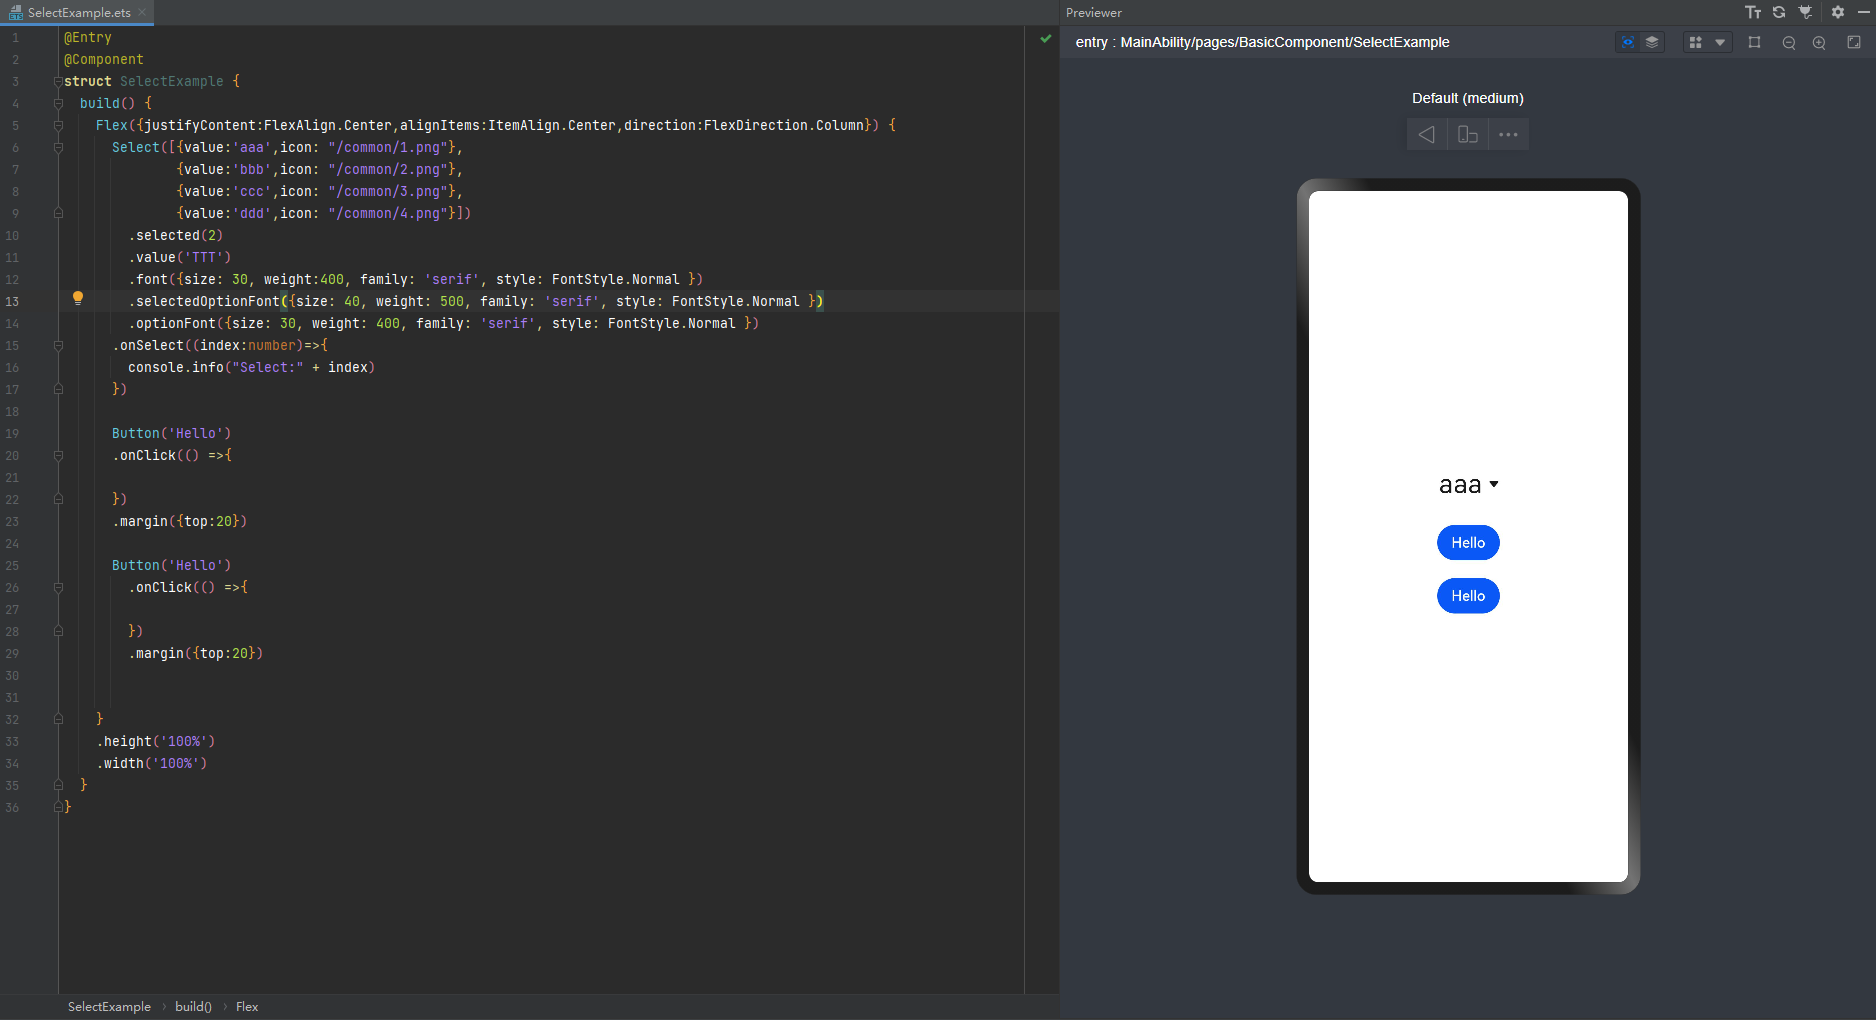The height and width of the screenshot is (1020, 1876).
Task: Place cursor on .selected(2) code
Action: tap(176, 235)
